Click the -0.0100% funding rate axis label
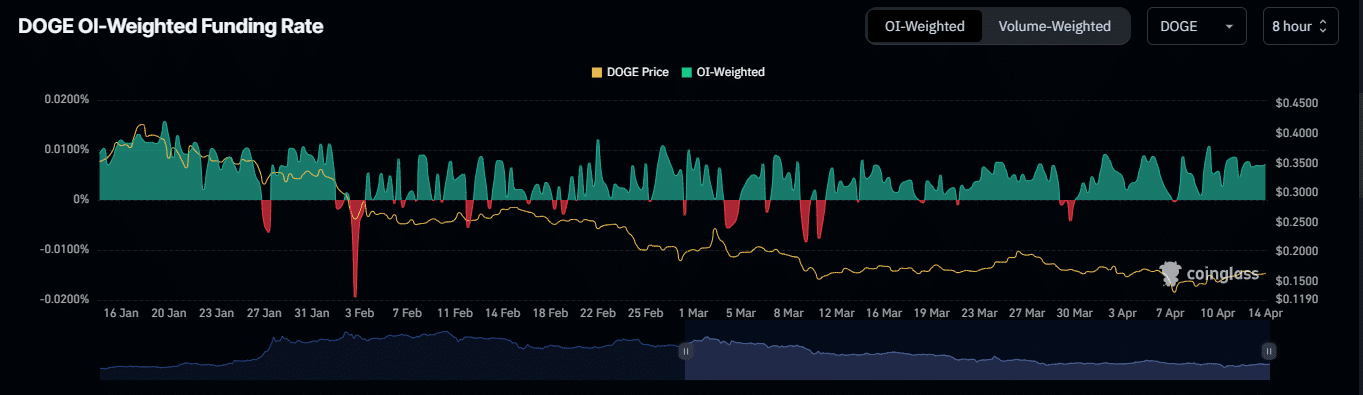The image size is (1363, 395). pos(65,250)
